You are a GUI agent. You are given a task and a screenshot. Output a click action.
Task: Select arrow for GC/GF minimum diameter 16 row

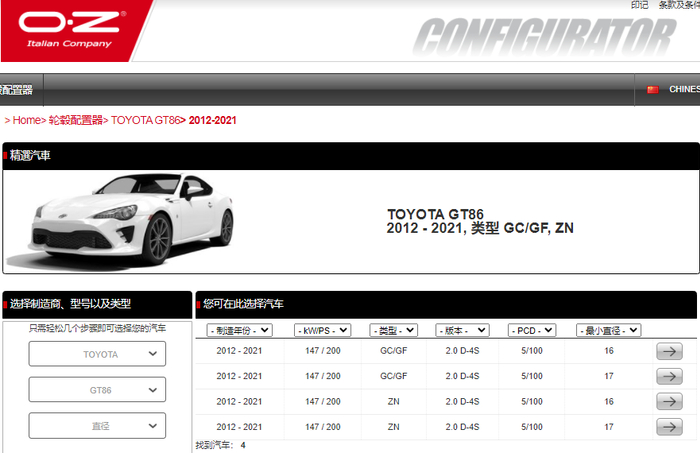tap(669, 351)
